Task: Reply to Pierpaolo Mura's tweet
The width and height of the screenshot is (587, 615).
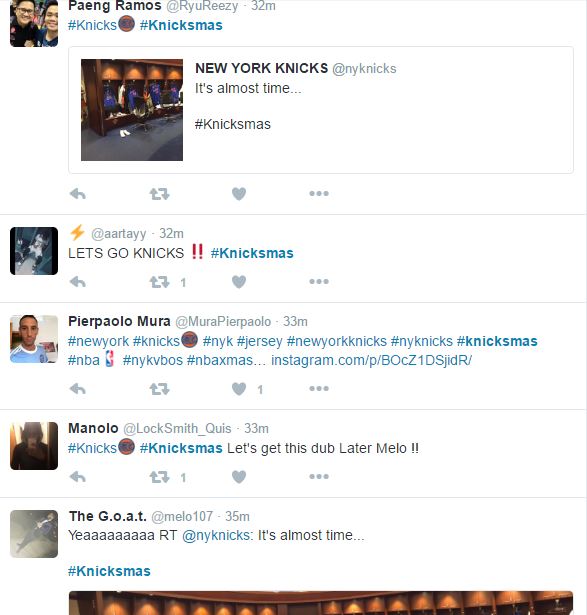Action: (78, 389)
